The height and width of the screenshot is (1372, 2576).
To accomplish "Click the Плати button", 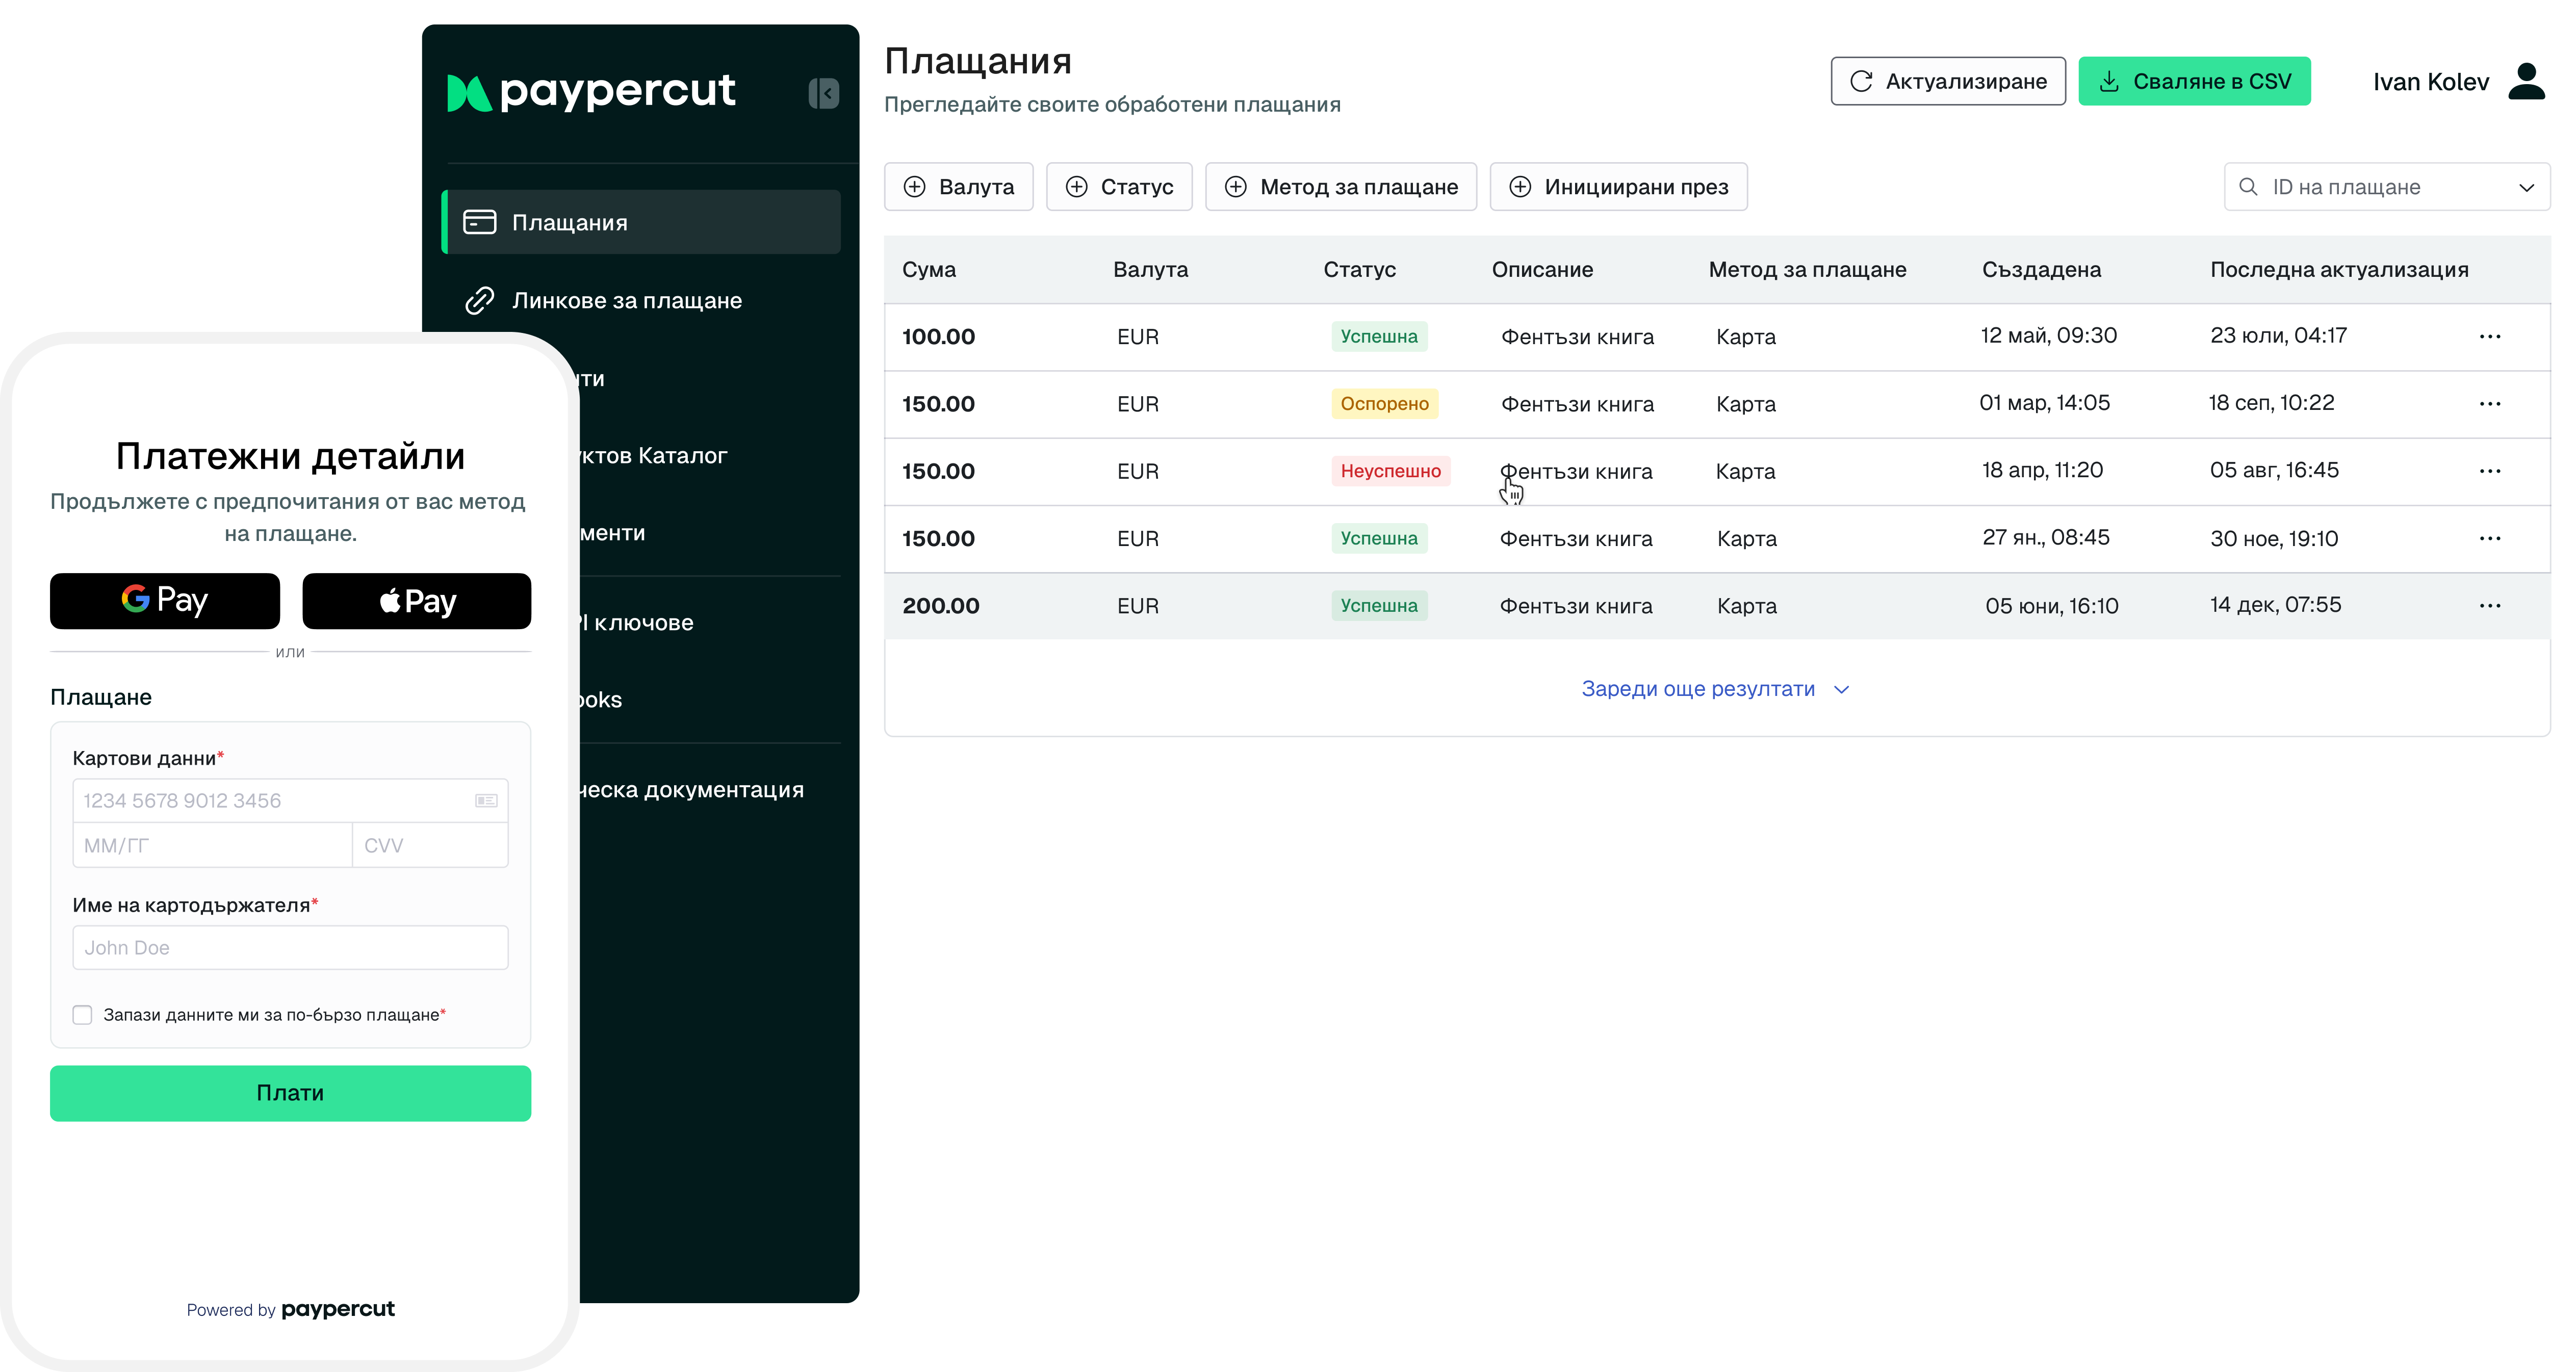I will point(290,1093).
